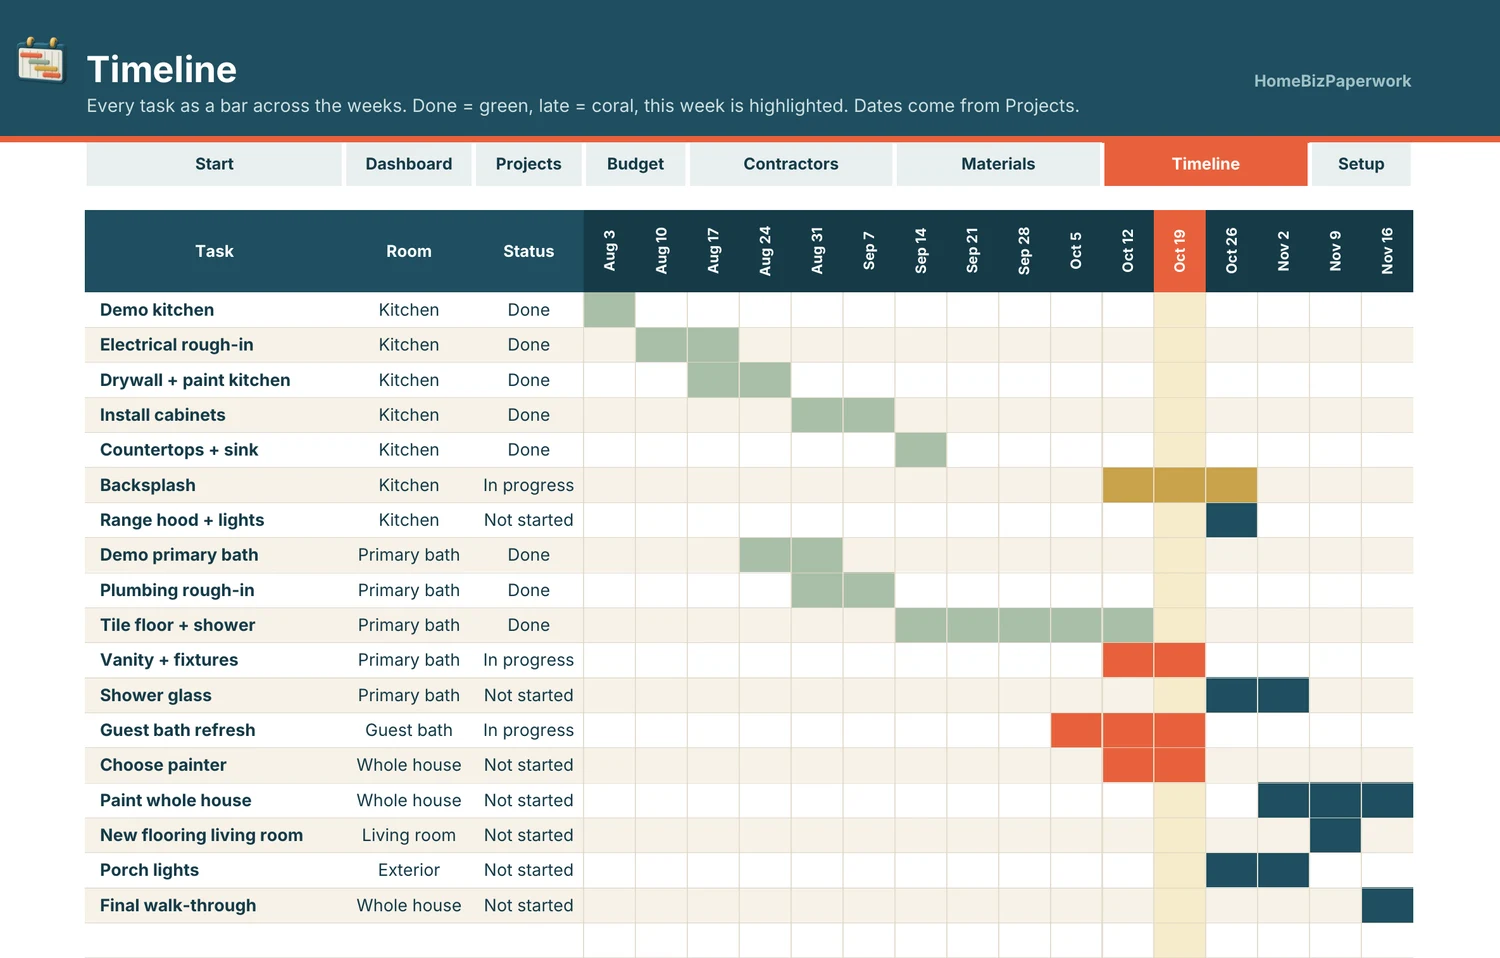Click the Final walk-through bar in Nov 16
The height and width of the screenshot is (958, 1500).
pyautogui.click(x=1387, y=905)
